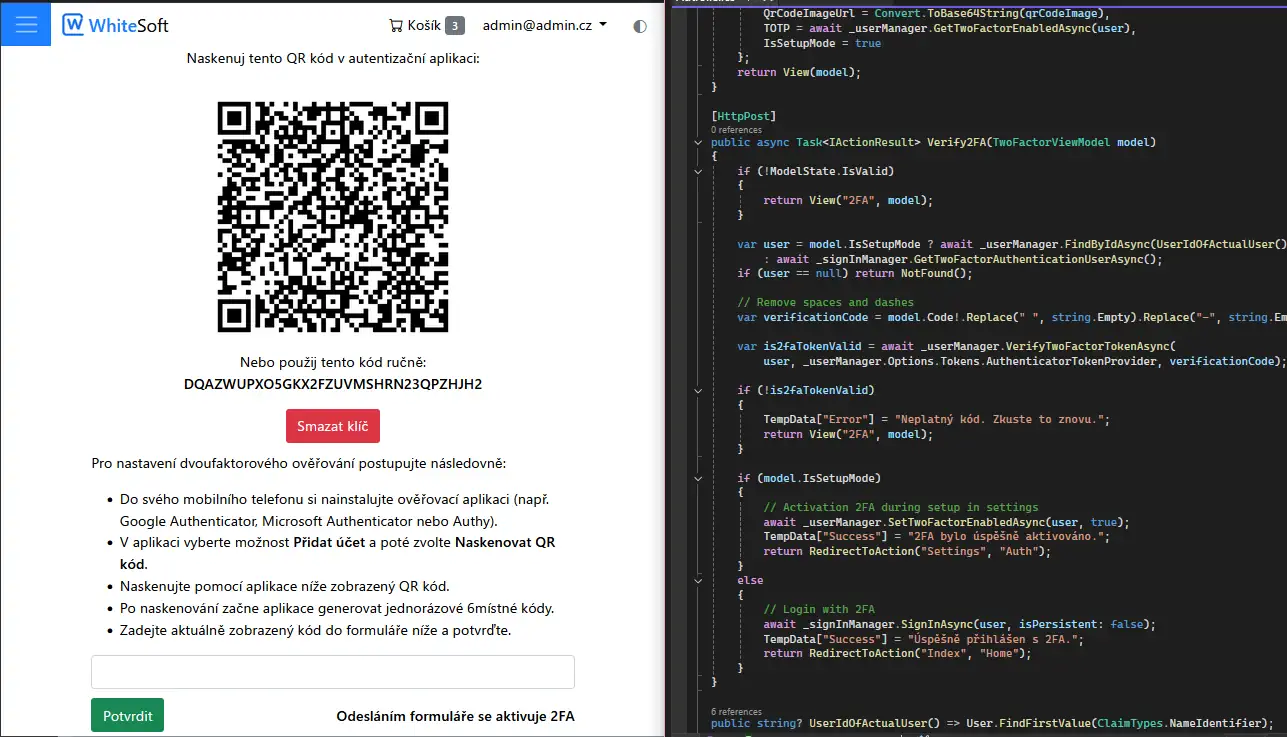Click the '// Remove spaces and dashes' comment

825,302
